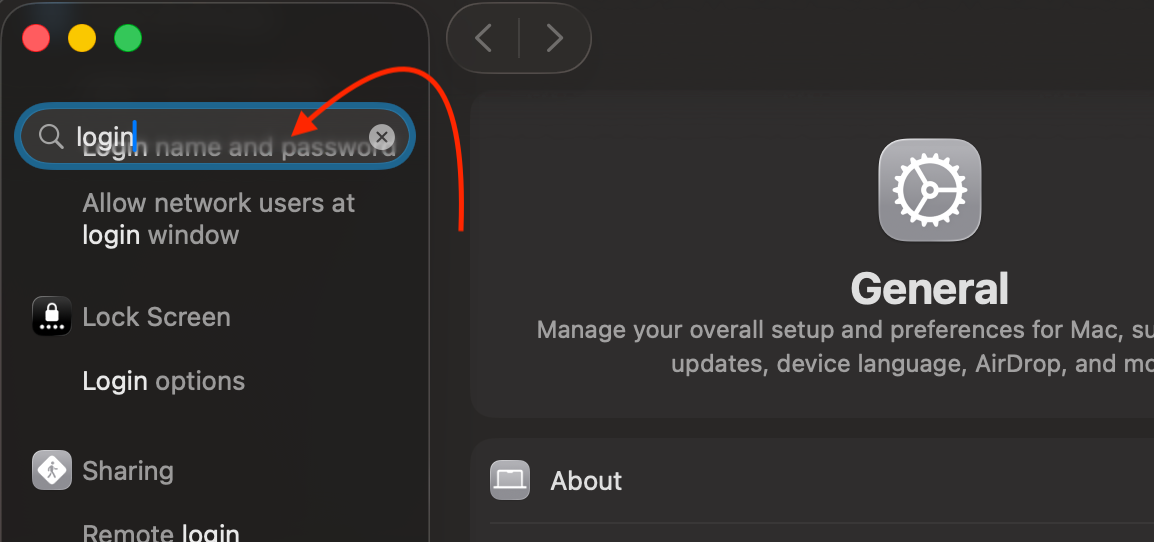Select the 'Remote login' search result
The height and width of the screenshot is (542, 1154).
coord(160,532)
